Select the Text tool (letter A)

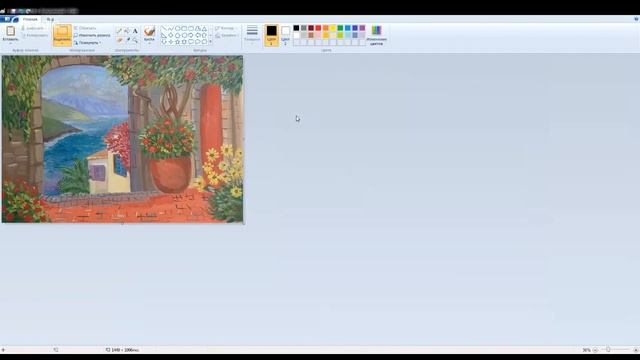pos(135,31)
